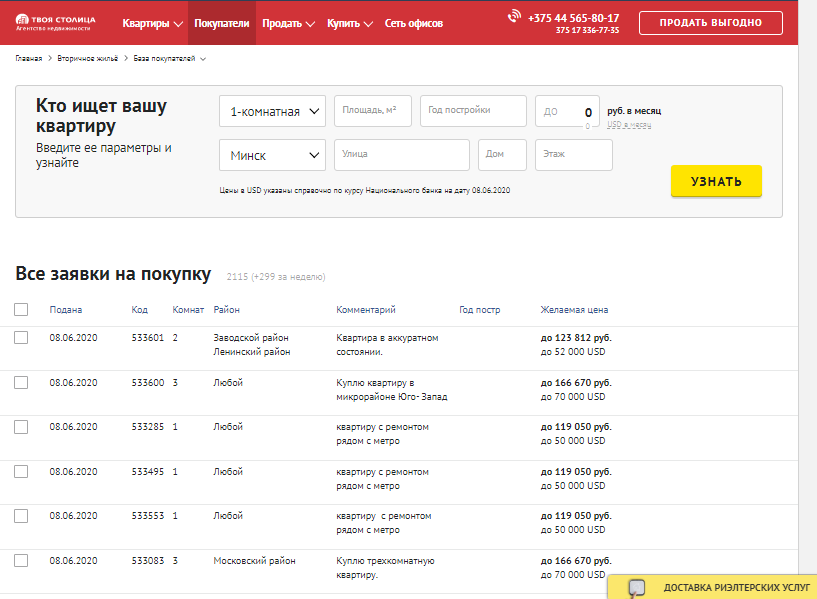Open the 1-комнатная rooms dropdown

pyautogui.click(x=272, y=111)
